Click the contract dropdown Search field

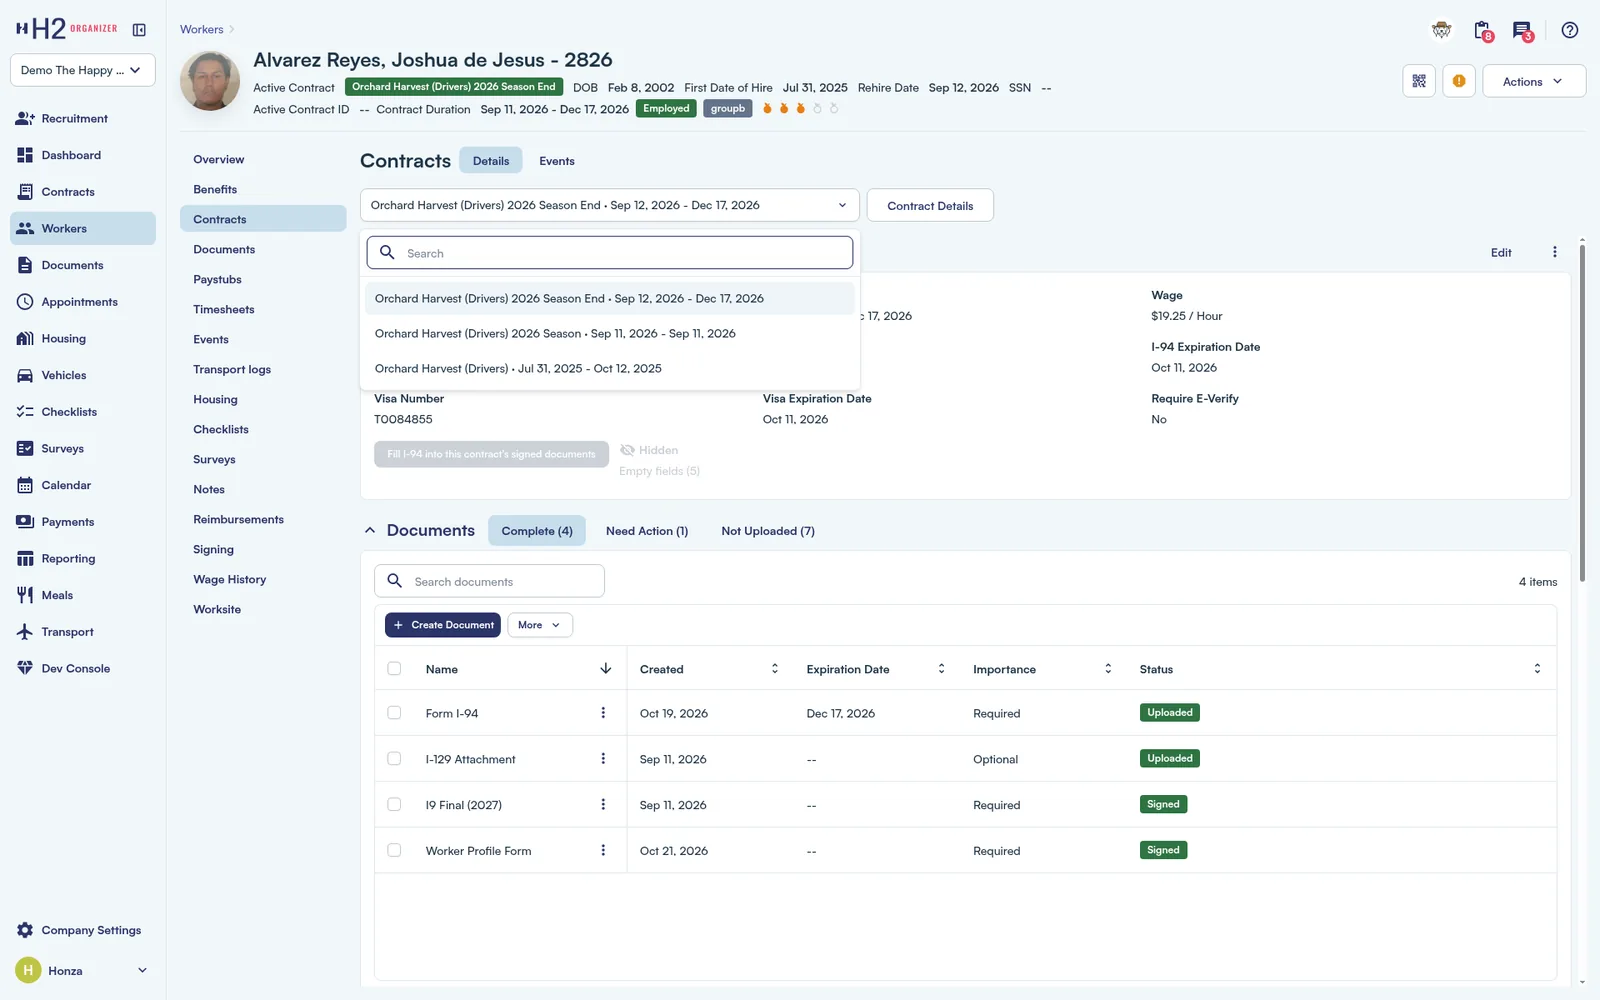point(610,253)
